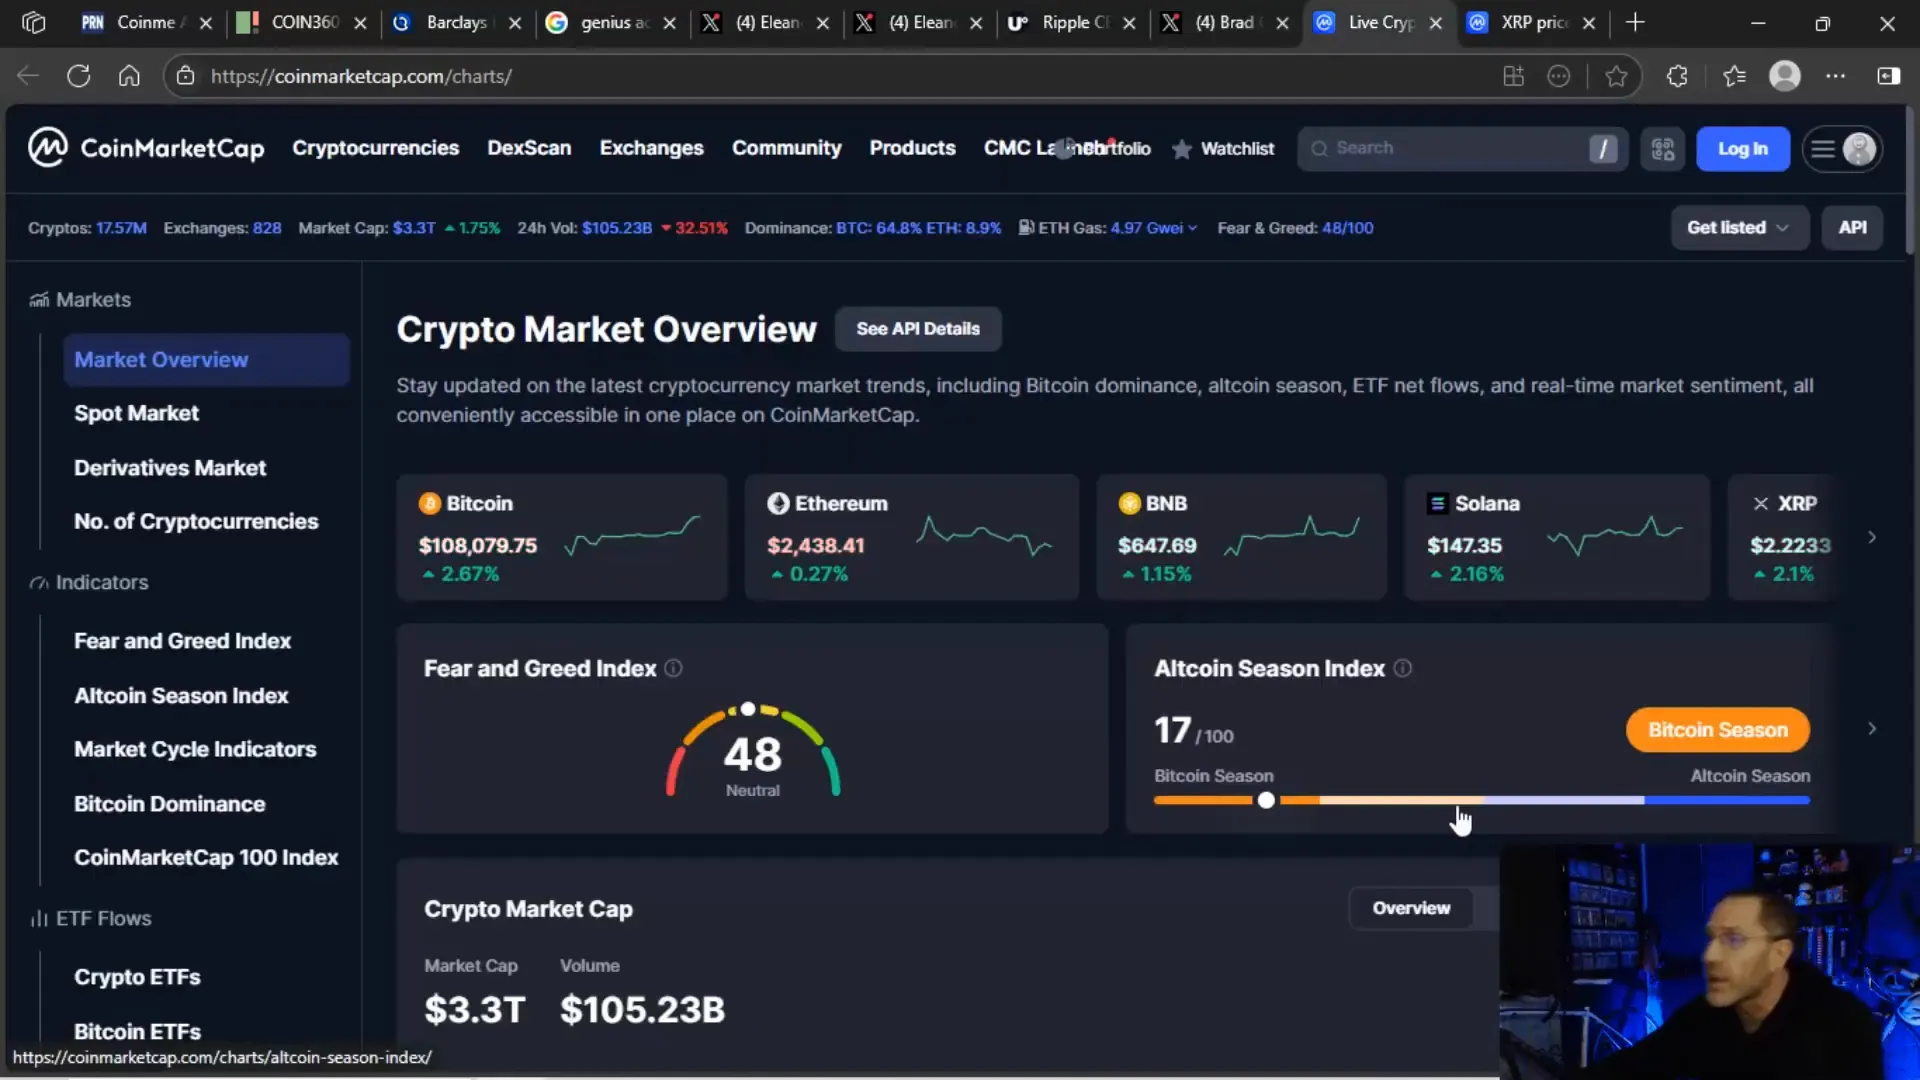Open Market Cycle Indicators link
The image size is (1920, 1080).
click(195, 749)
